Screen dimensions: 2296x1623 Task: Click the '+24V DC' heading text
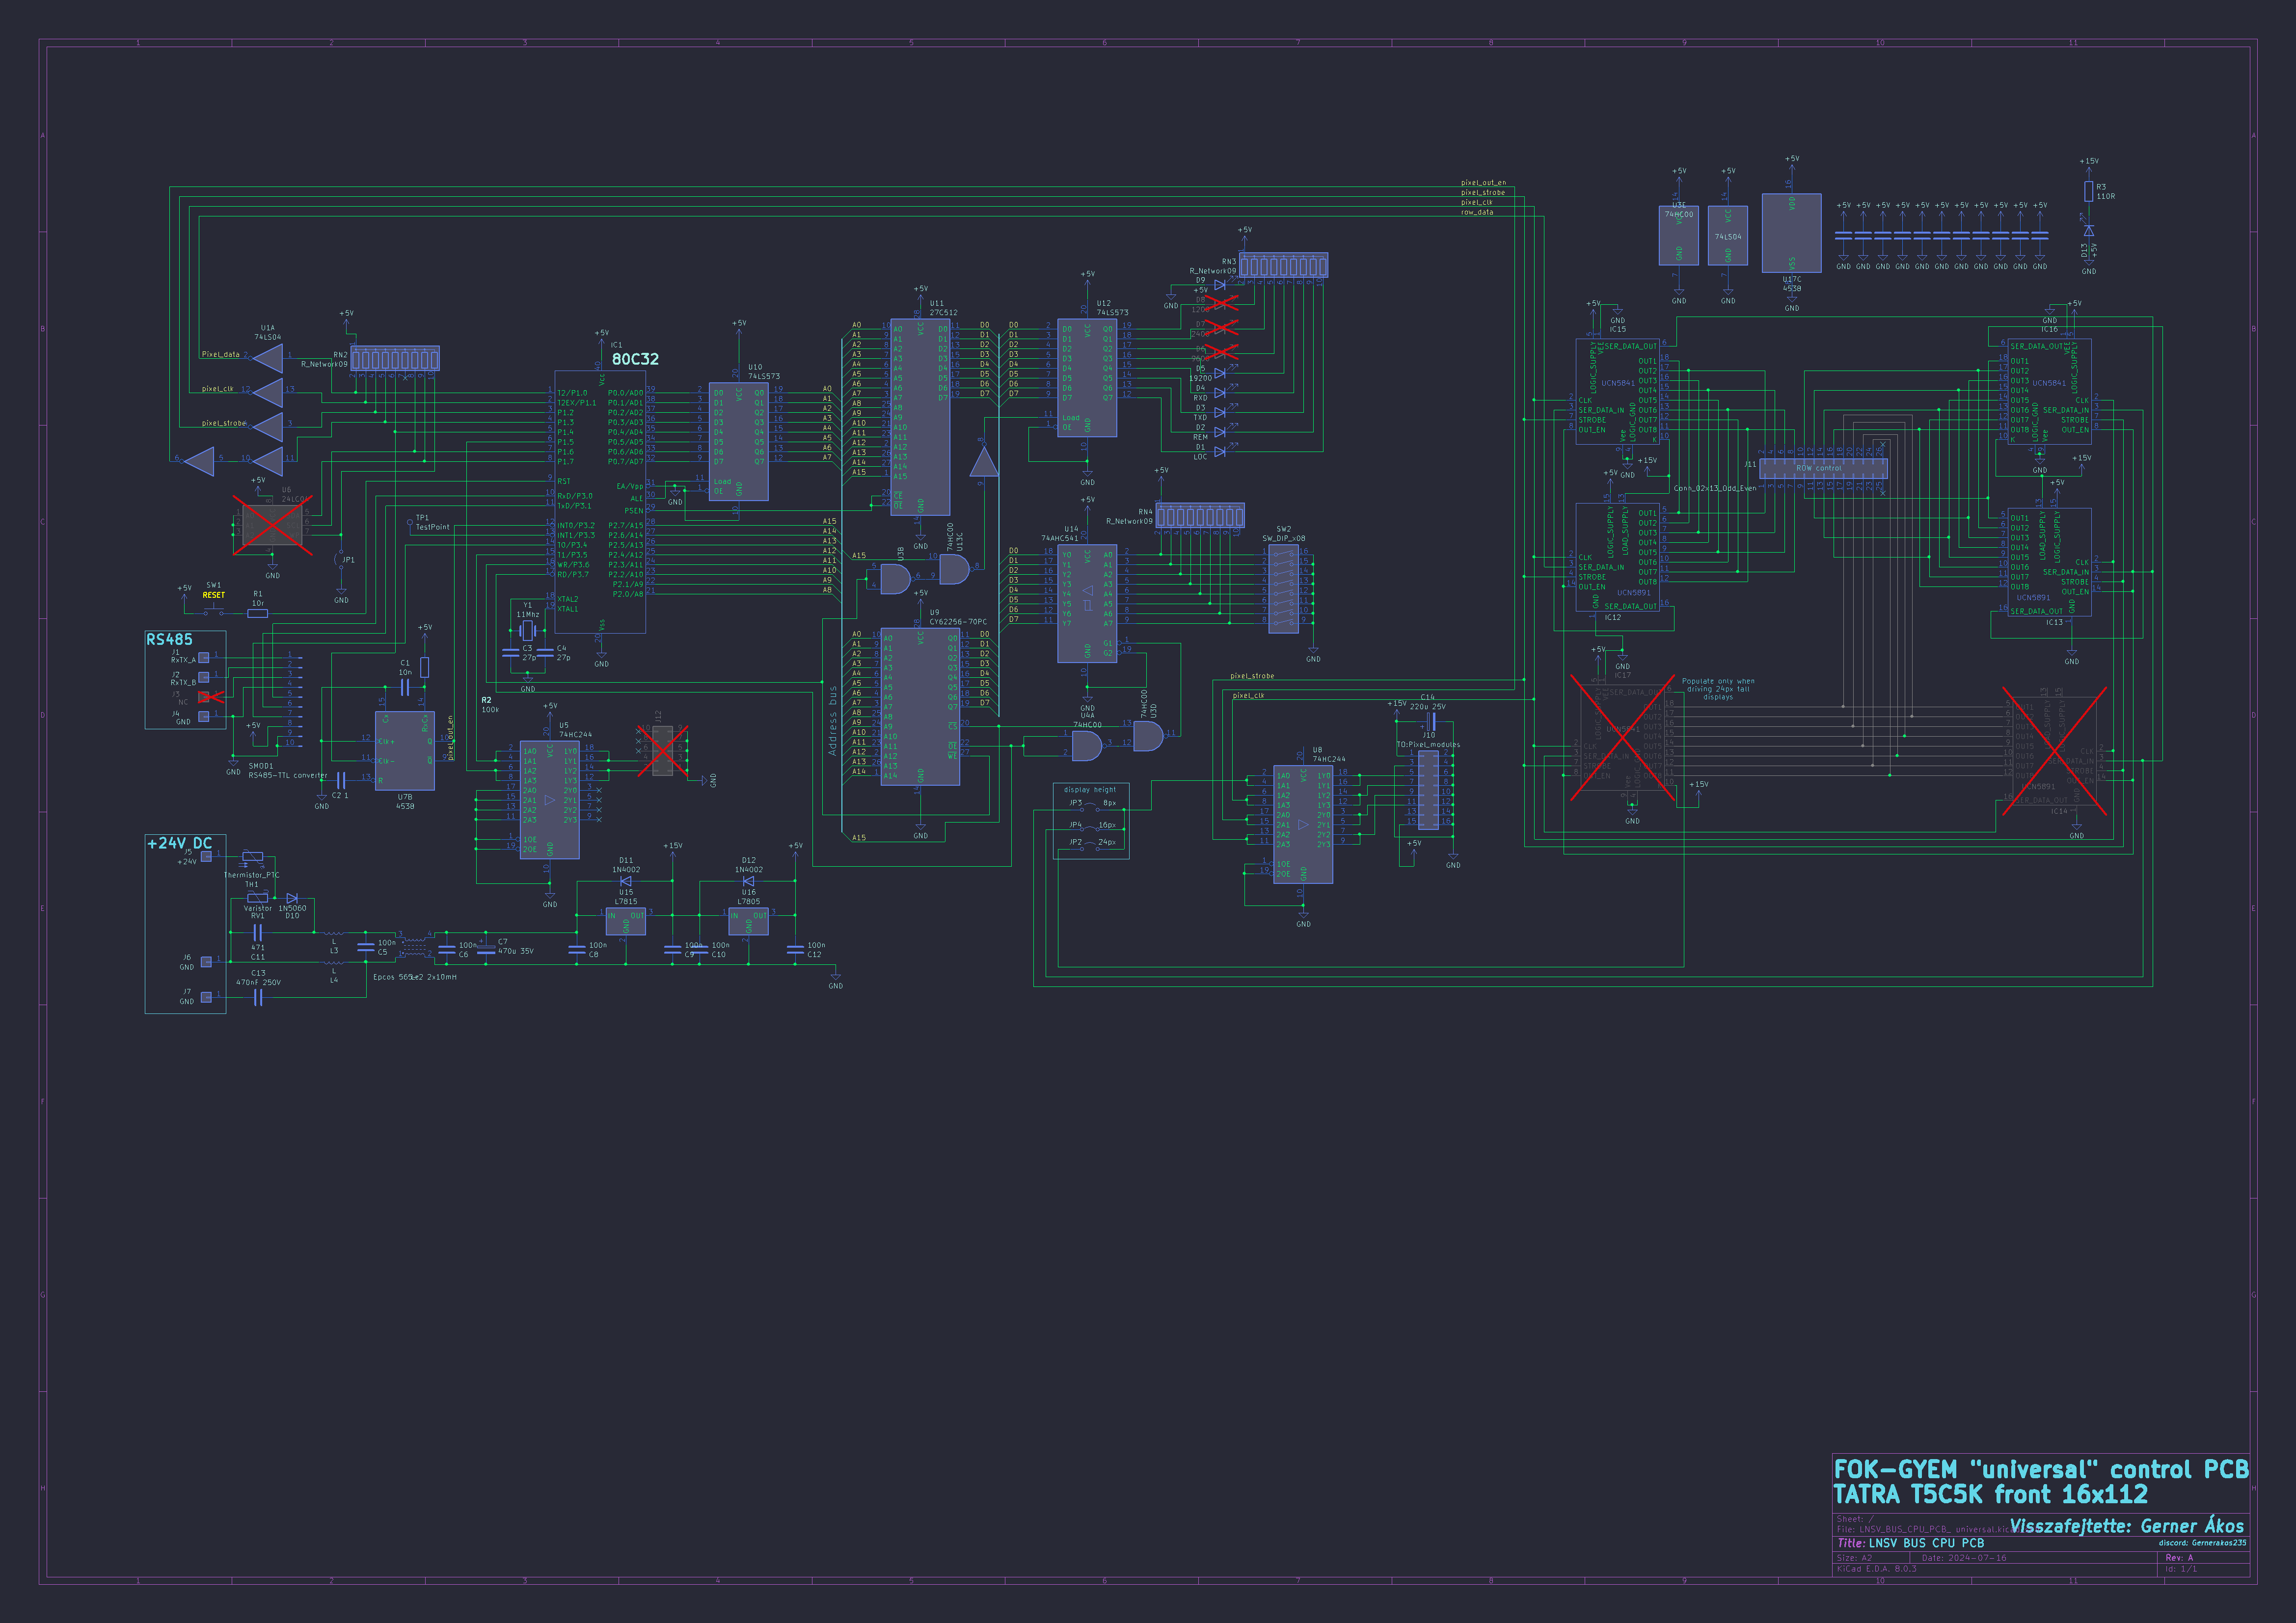click(179, 844)
